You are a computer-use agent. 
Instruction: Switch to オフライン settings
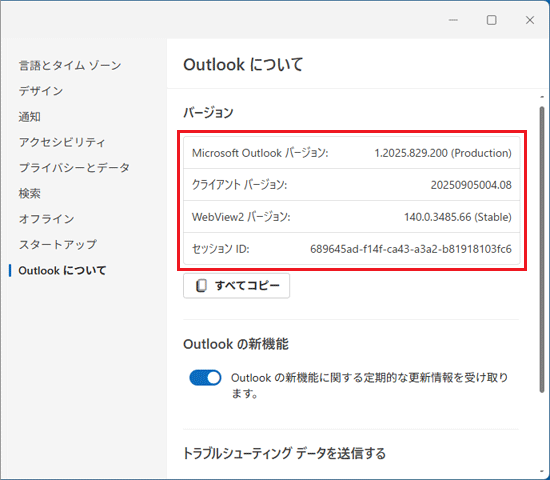47,219
